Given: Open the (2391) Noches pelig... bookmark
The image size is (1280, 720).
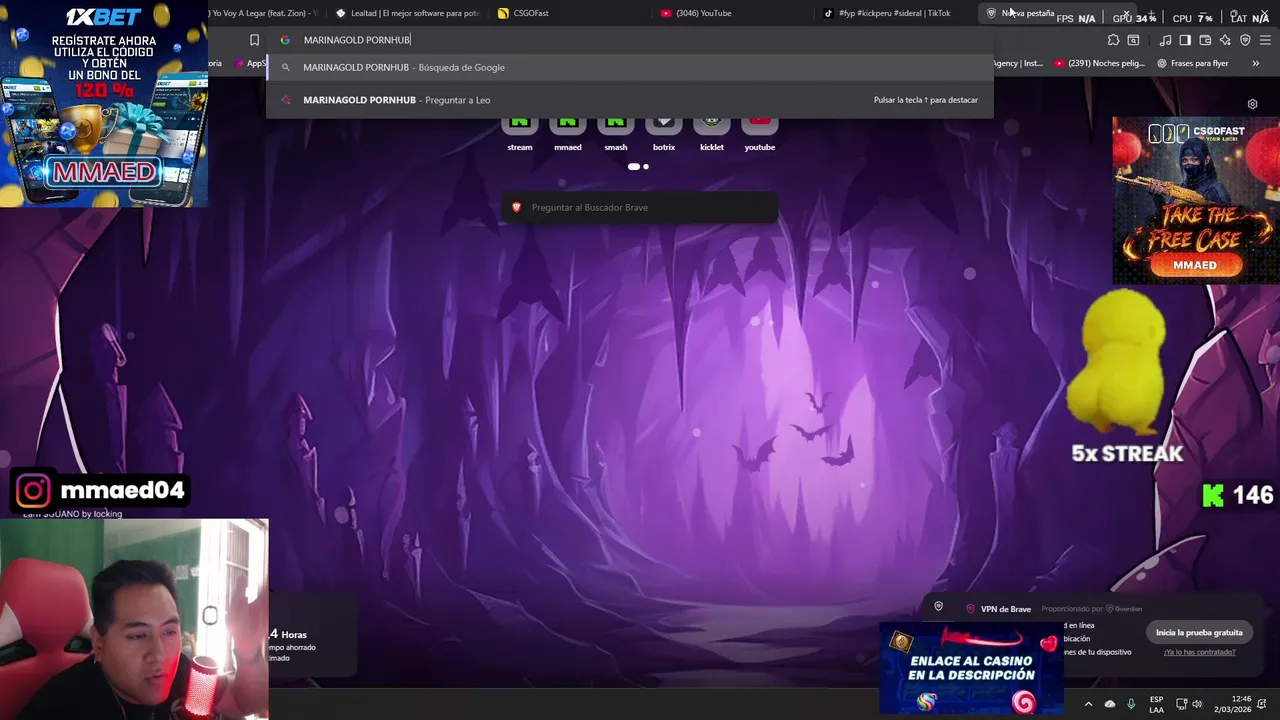Looking at the screenshot, I should [x=1099, y=63].
